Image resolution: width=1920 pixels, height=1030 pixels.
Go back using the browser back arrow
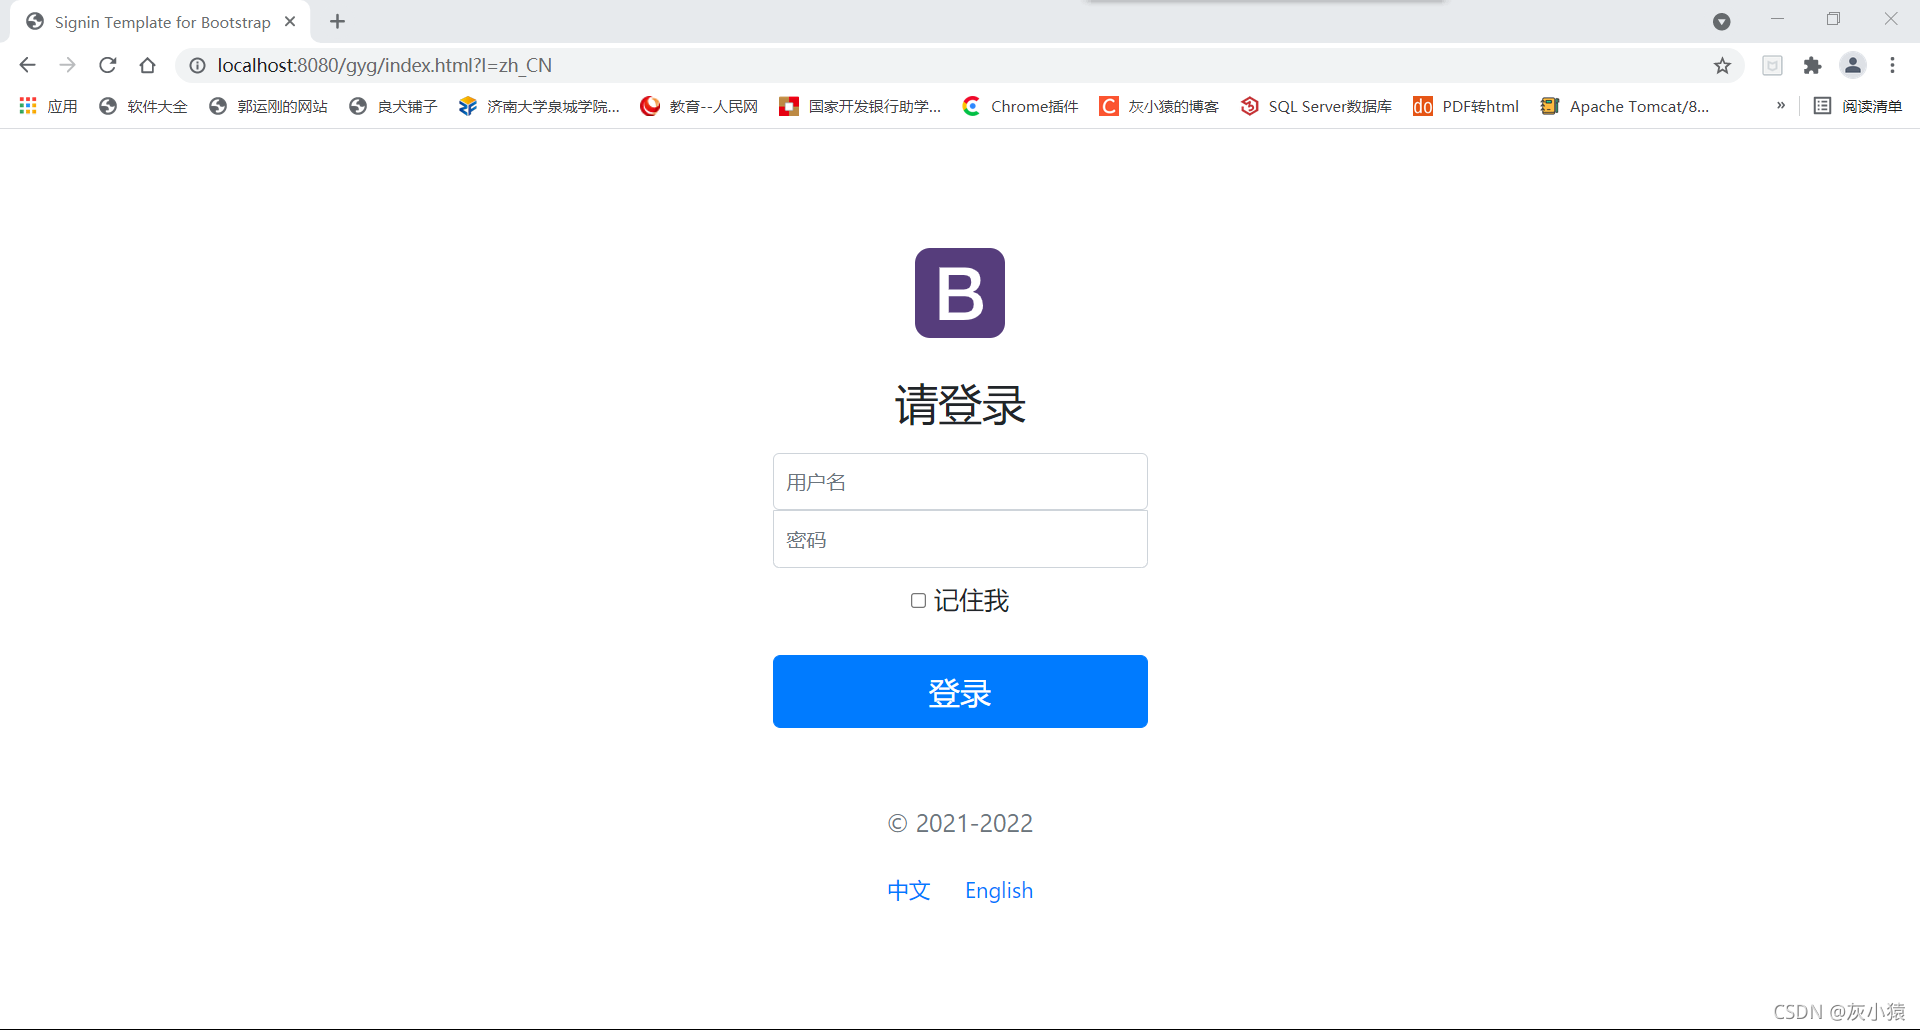pos(27,65)
